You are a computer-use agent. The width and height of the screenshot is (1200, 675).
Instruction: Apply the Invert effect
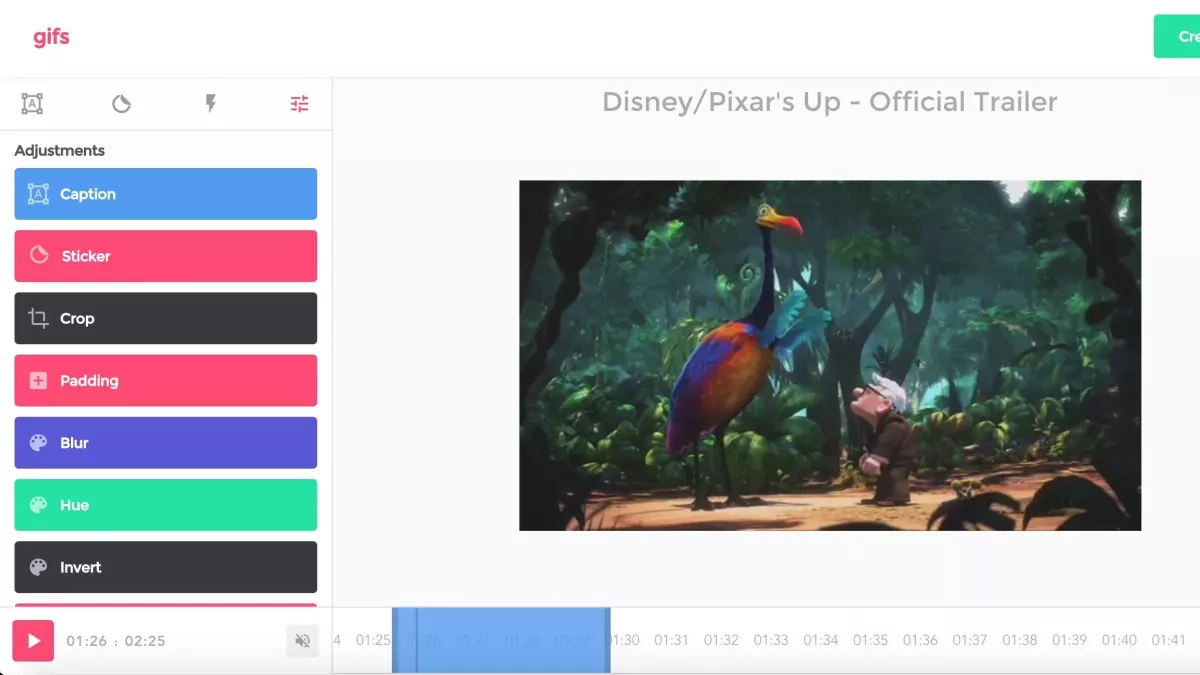[166, 567]
